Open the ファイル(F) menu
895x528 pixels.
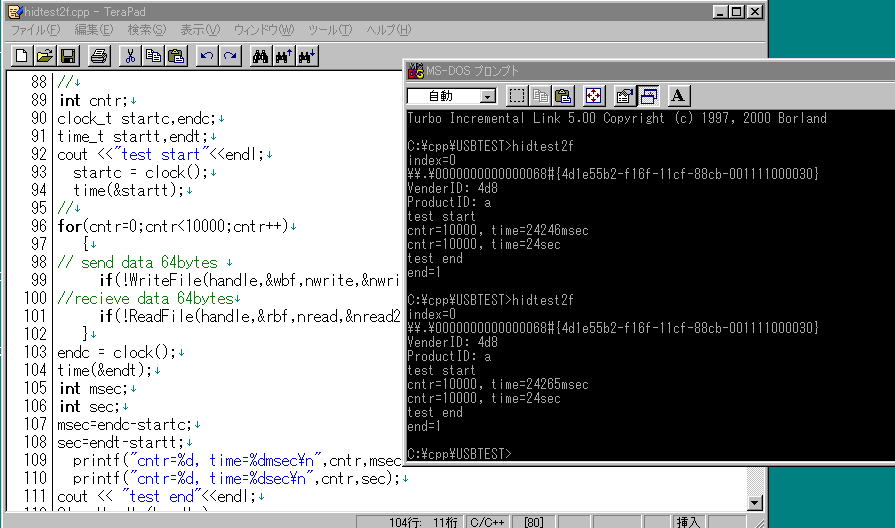tap(35, 30)
